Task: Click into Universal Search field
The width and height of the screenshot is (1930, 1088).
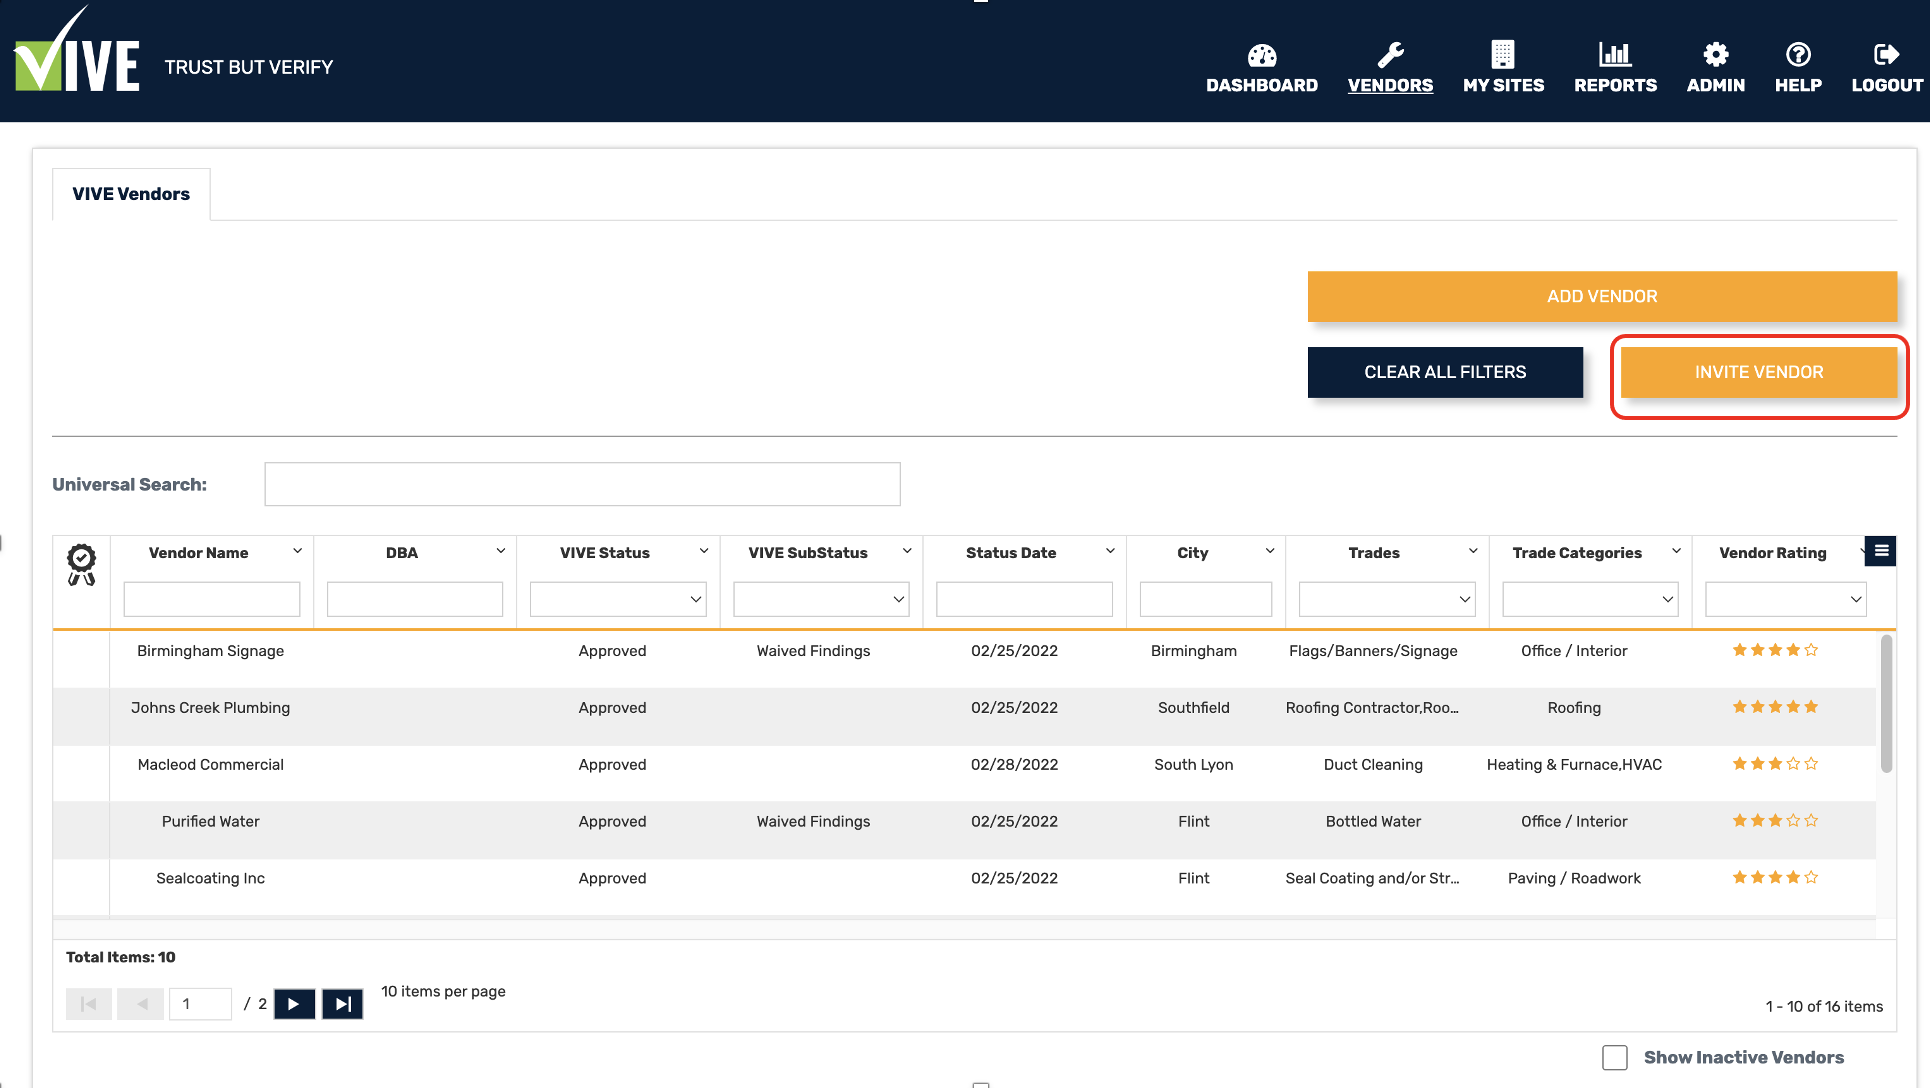Action: (x=582, y=484)
